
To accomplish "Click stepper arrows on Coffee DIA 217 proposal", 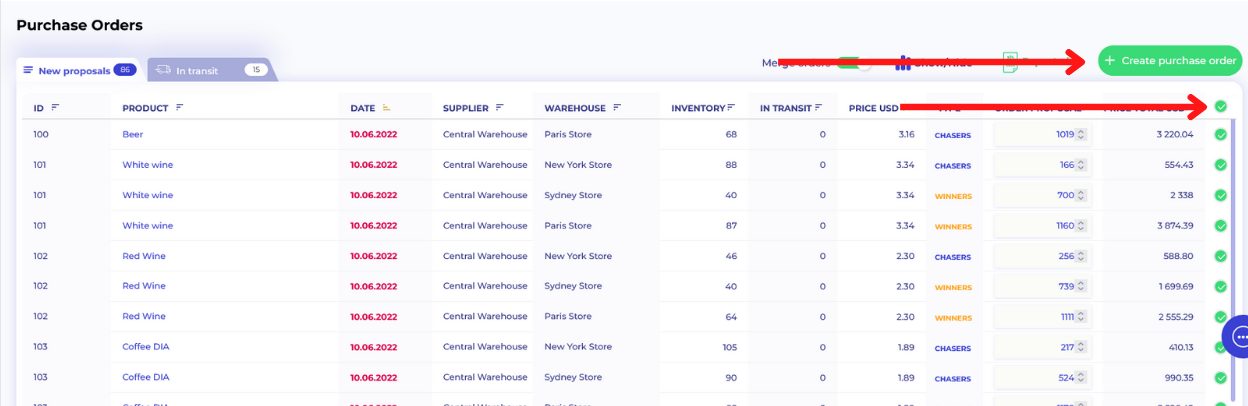I will (1081, 348).
